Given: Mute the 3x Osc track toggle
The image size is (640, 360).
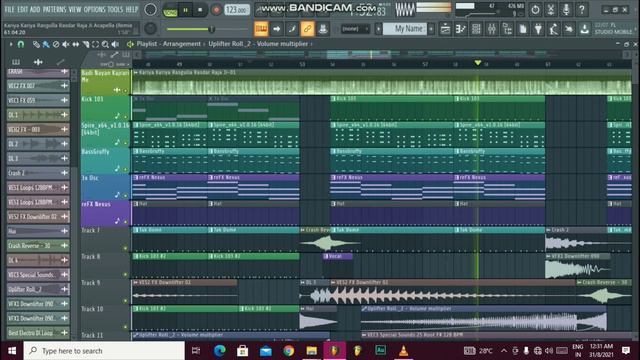Looking at the screenshot, I should [x=126, y=196].
